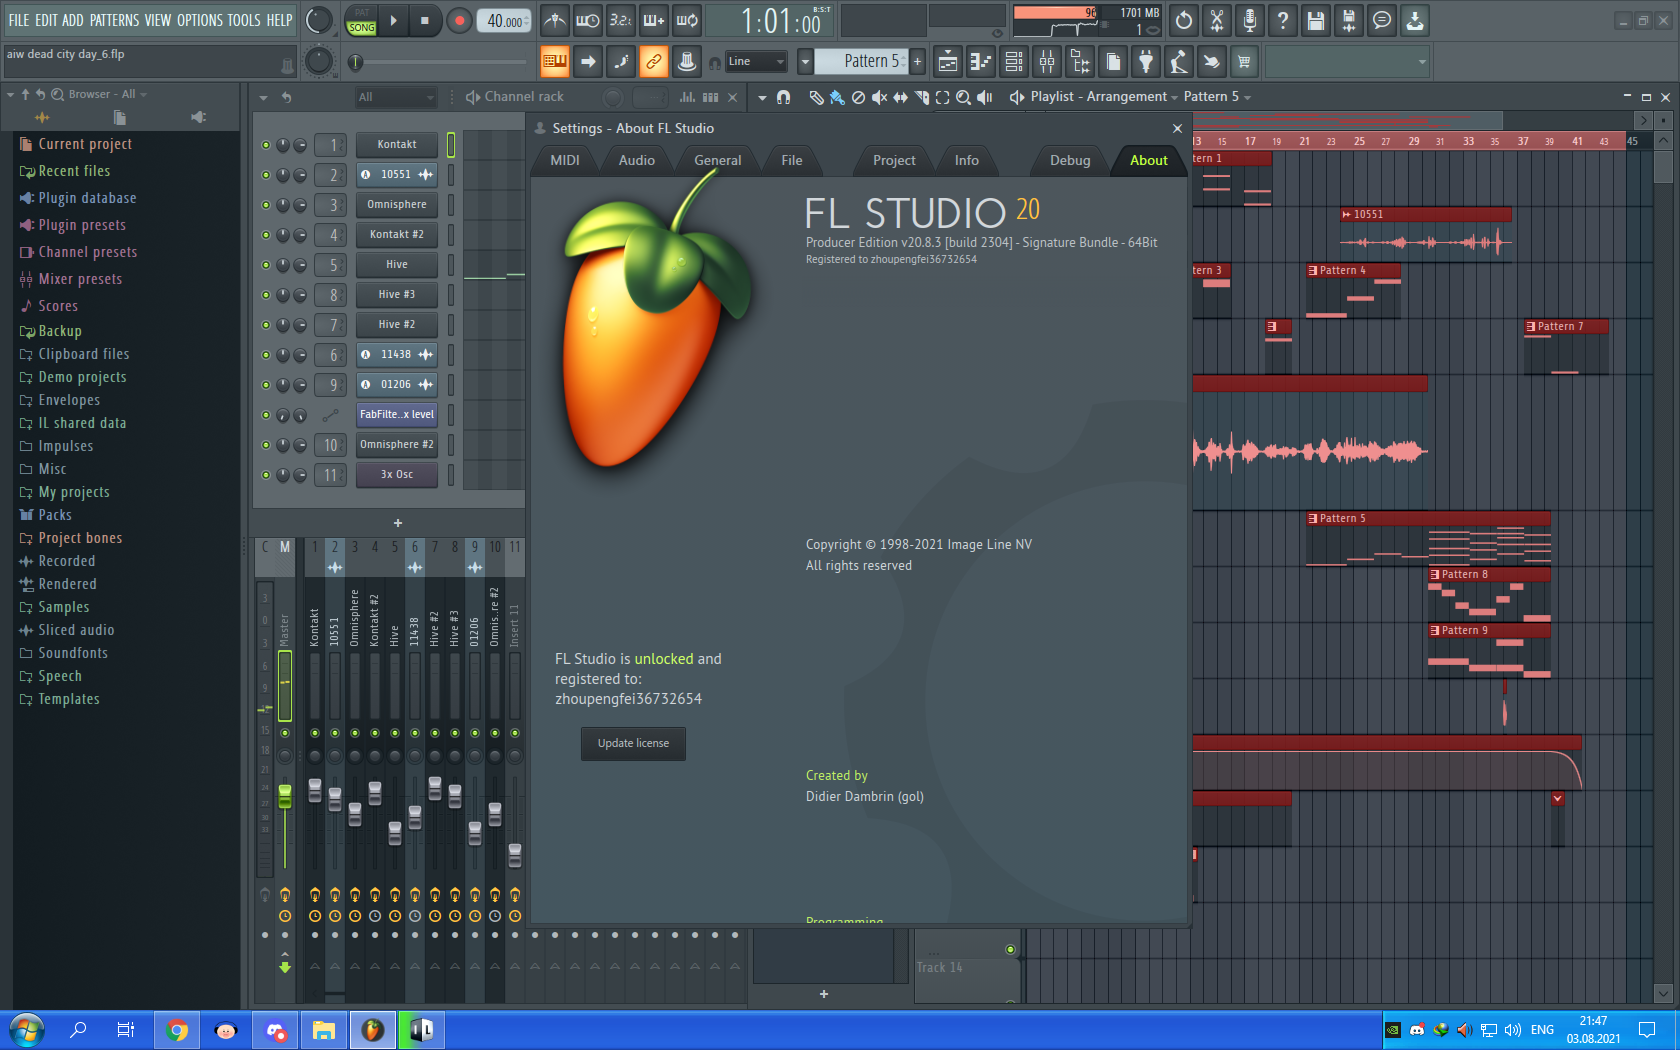Toggle the metronome icon

click(555, 20)
